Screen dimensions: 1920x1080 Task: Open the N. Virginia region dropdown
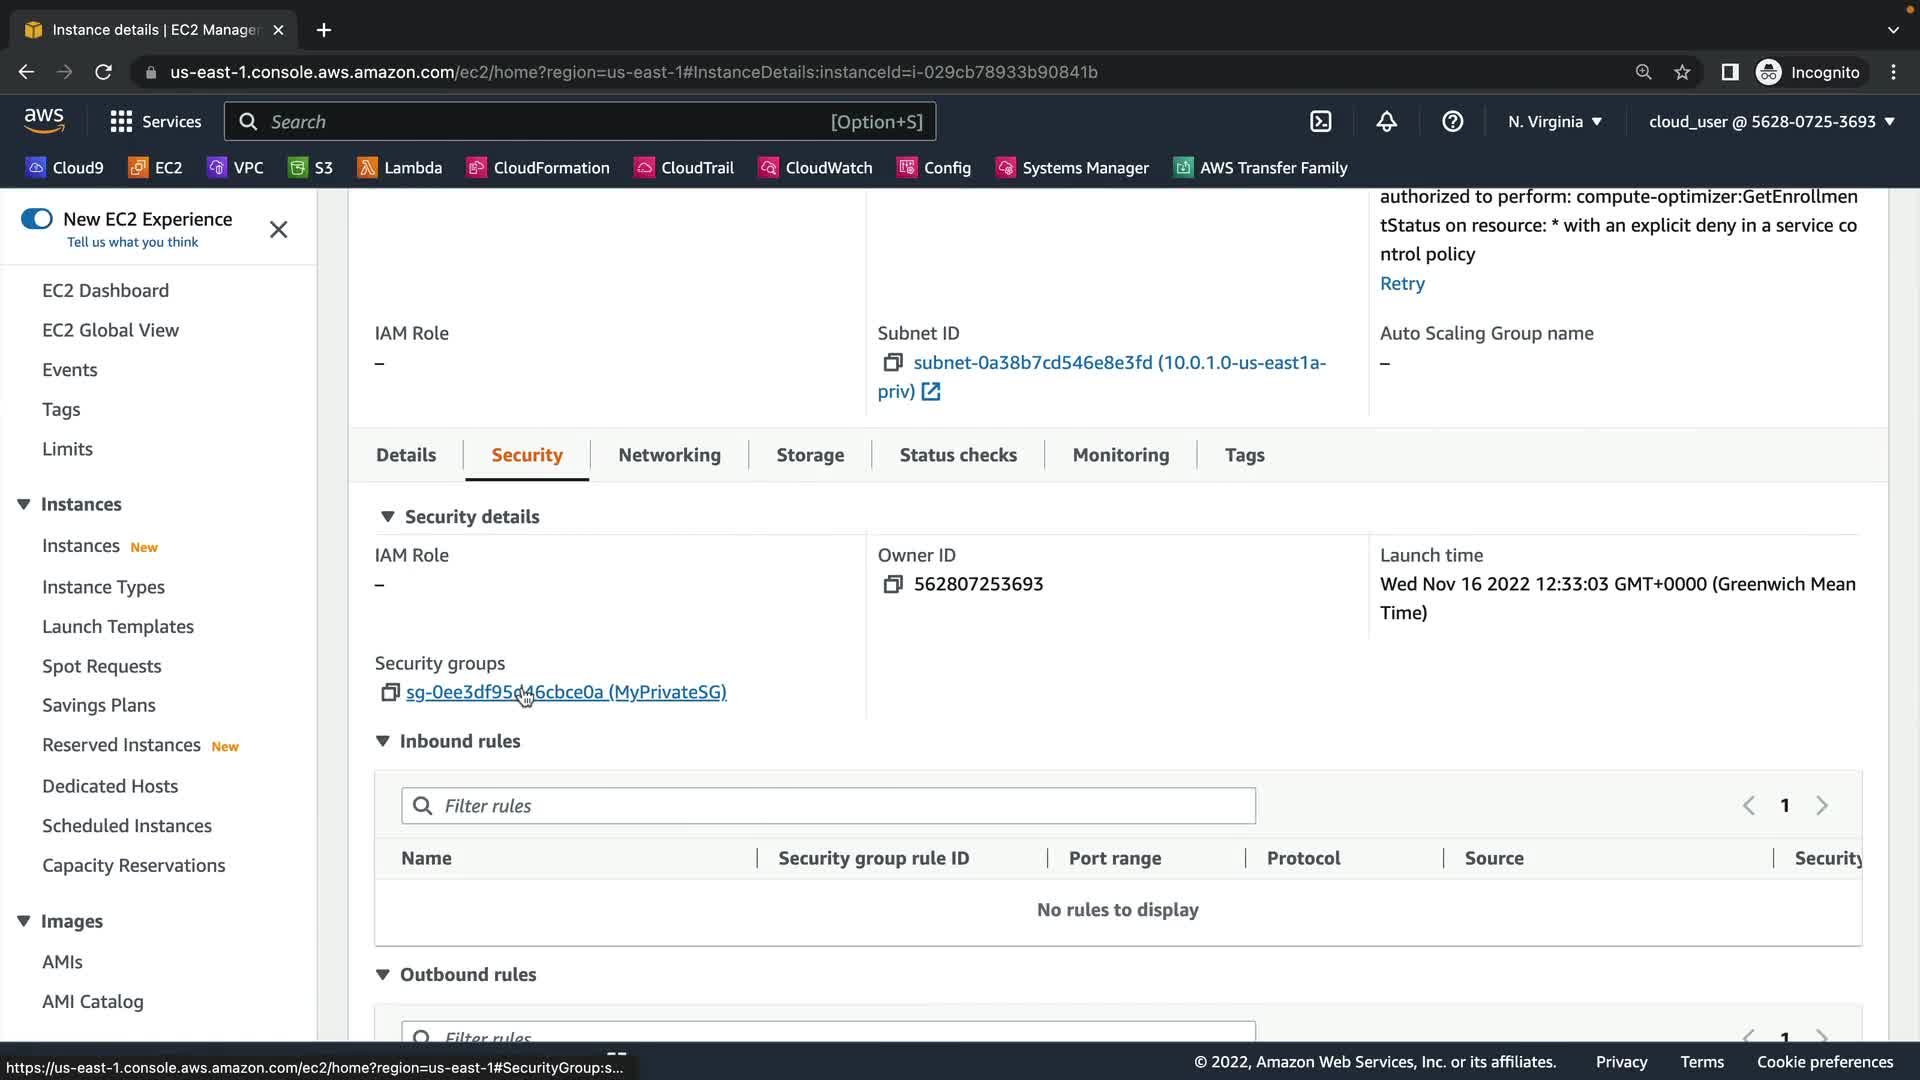point(1555,122)
